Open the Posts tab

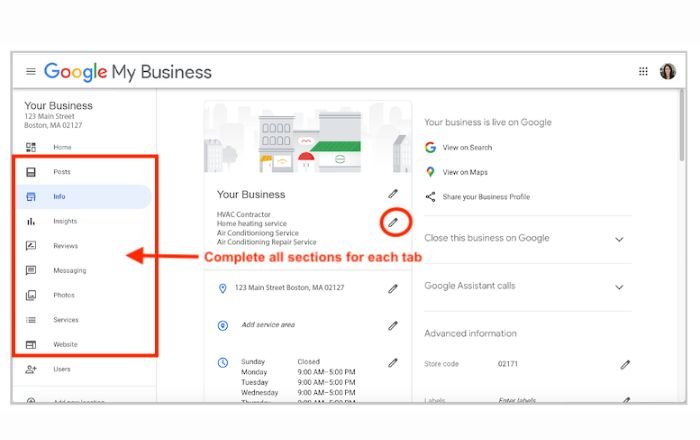coord(62,172)
